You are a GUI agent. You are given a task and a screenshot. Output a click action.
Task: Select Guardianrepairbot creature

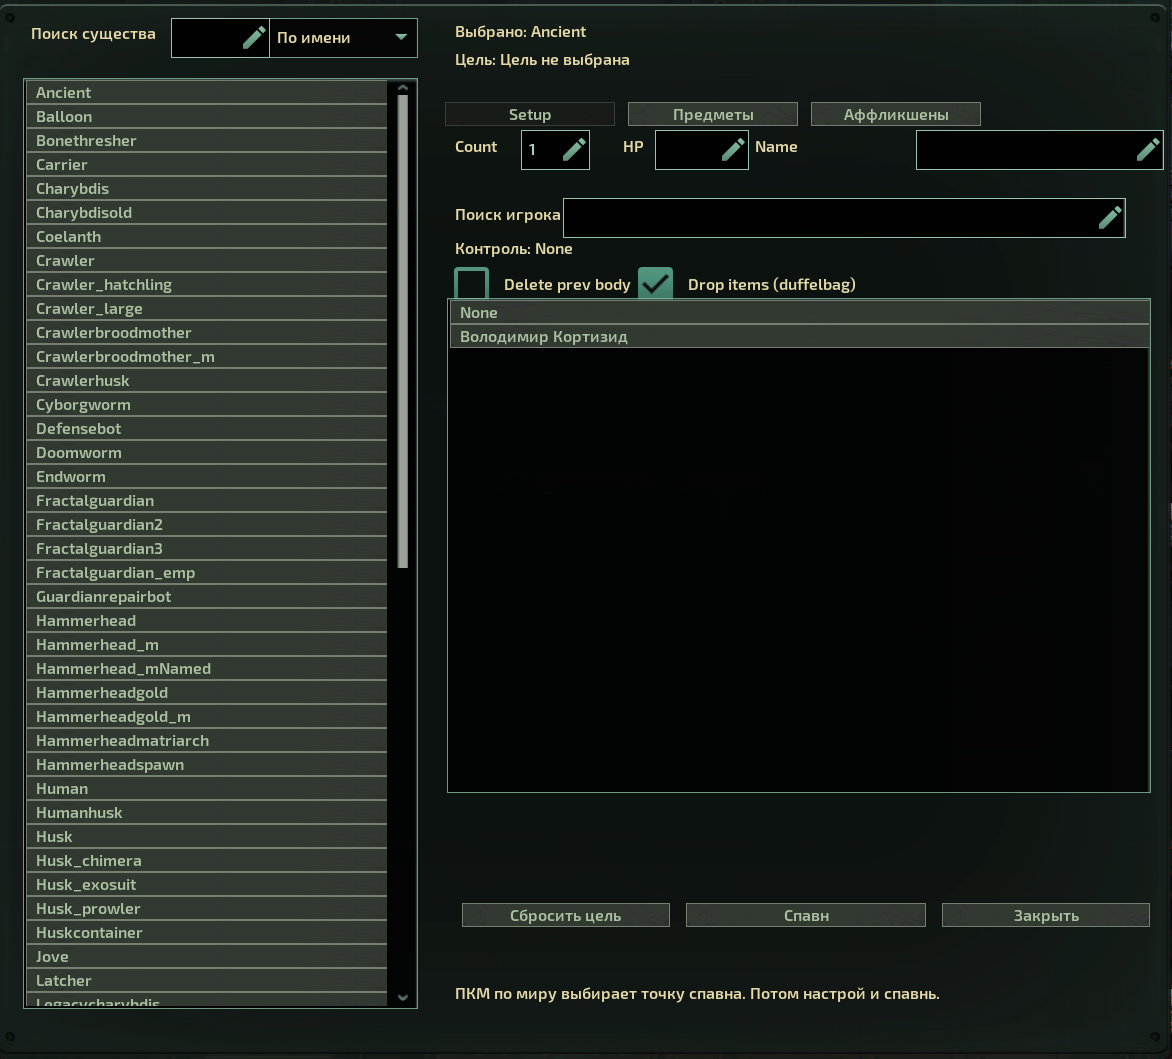tap(207, 596)
